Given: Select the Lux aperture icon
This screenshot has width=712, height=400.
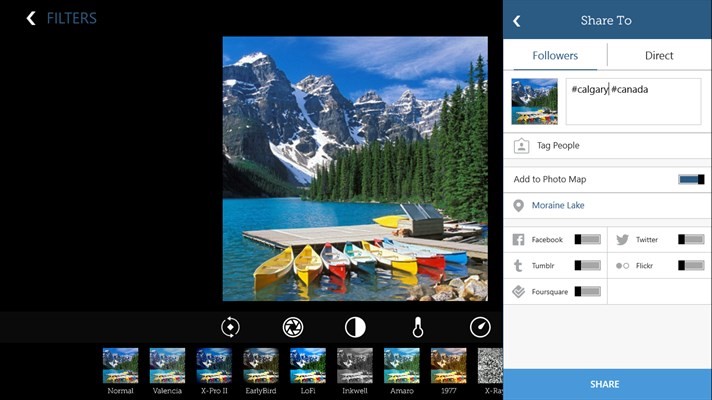Looking at the screenshot, I should 293,327.
